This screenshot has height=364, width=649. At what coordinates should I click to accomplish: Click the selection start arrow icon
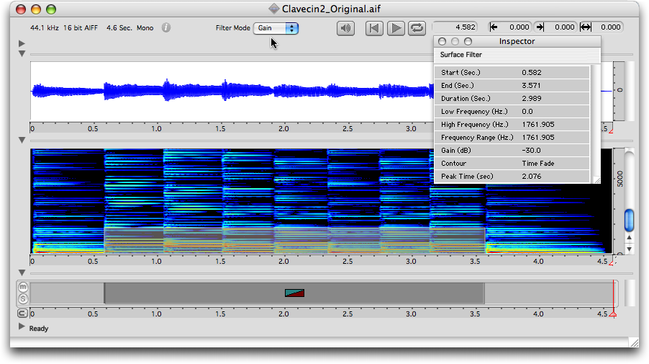coord(493,27)
